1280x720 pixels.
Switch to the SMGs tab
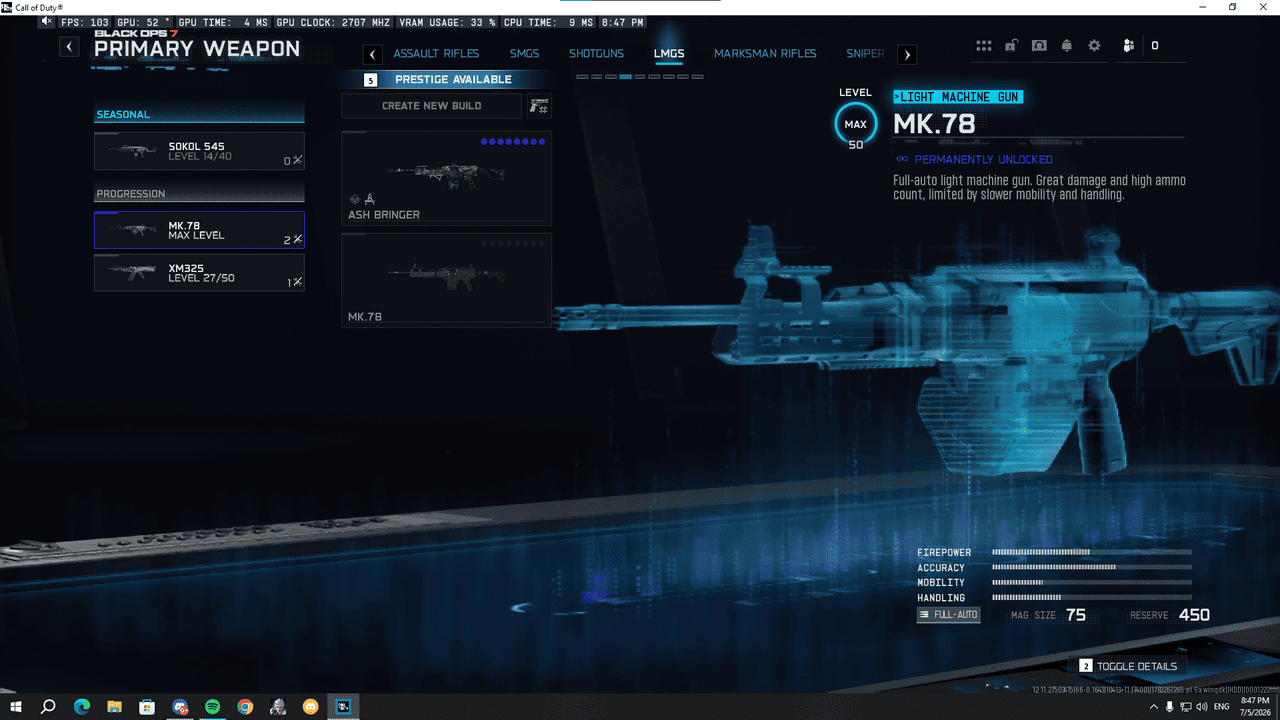click(x=524, y=54)
